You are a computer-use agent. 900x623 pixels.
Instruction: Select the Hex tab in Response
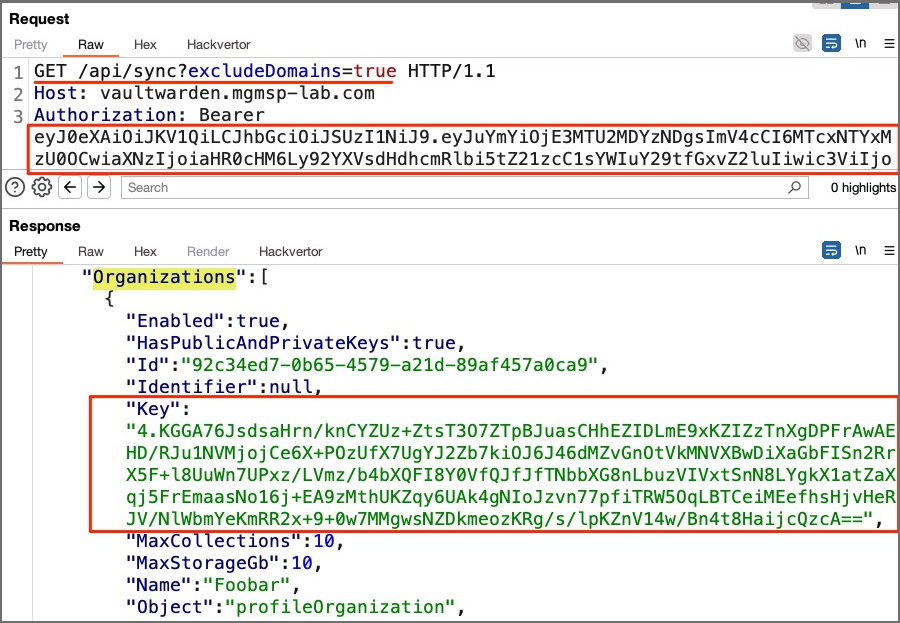(145, 252)
